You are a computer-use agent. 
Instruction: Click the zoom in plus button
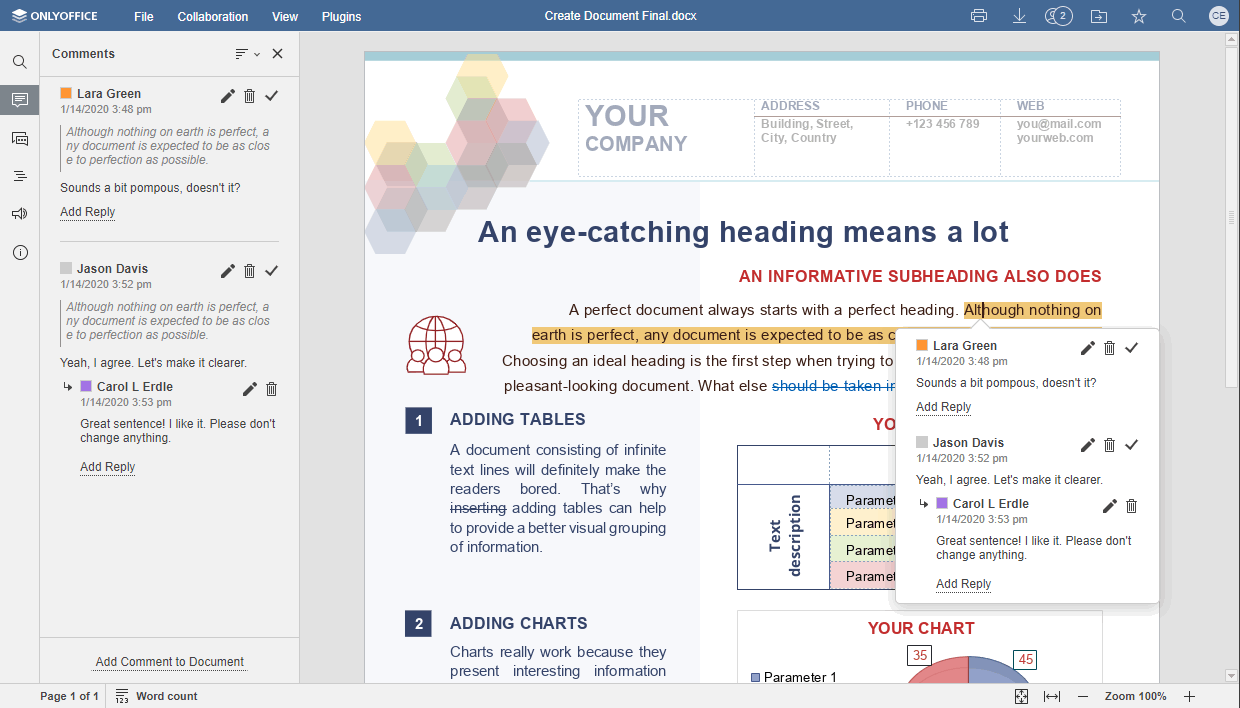click(1189, 696)
